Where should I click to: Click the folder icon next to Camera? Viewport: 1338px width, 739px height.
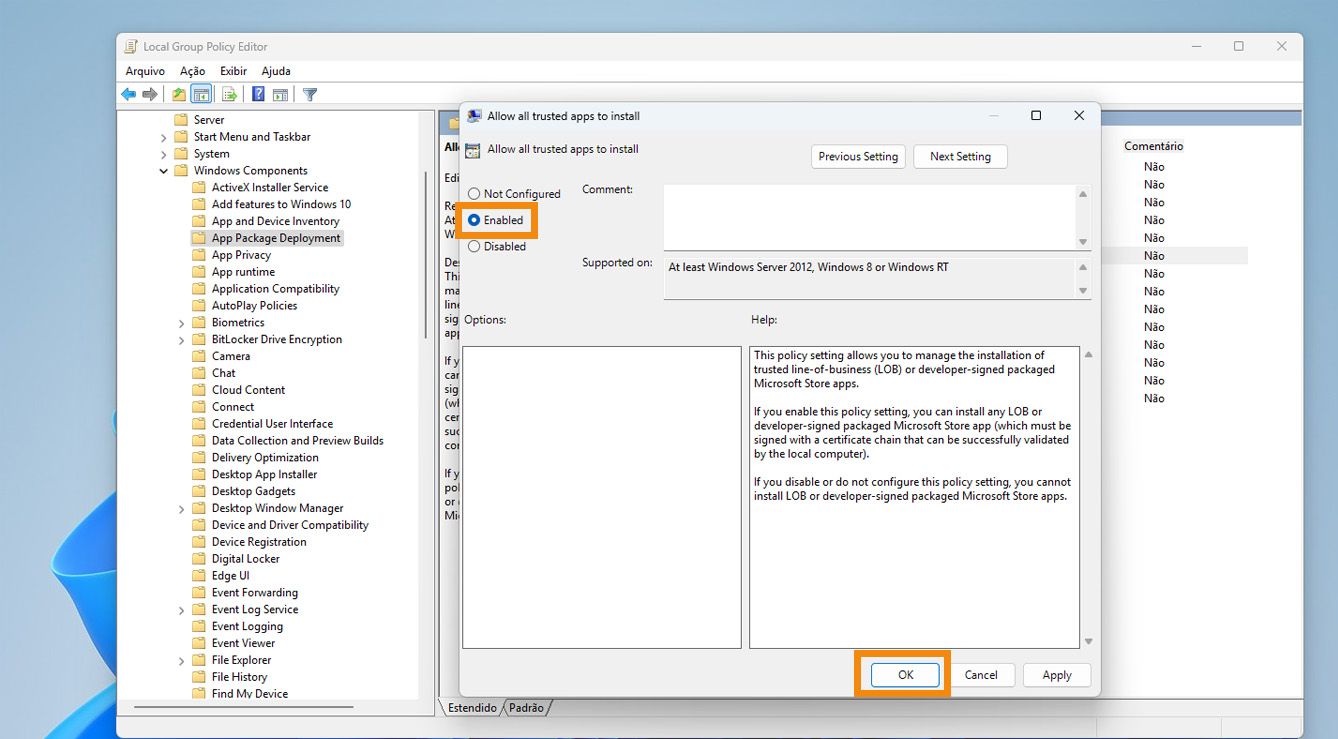coord(198,356)
